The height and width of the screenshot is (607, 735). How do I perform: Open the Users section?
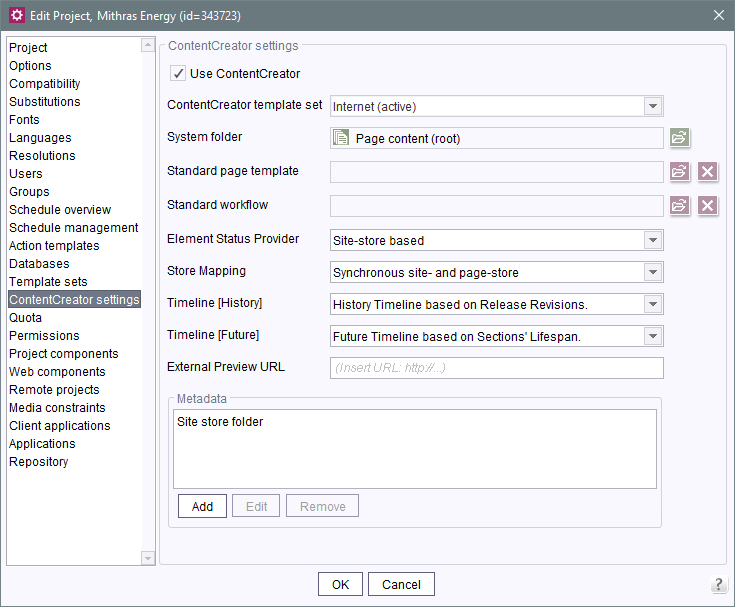(25, 173)
